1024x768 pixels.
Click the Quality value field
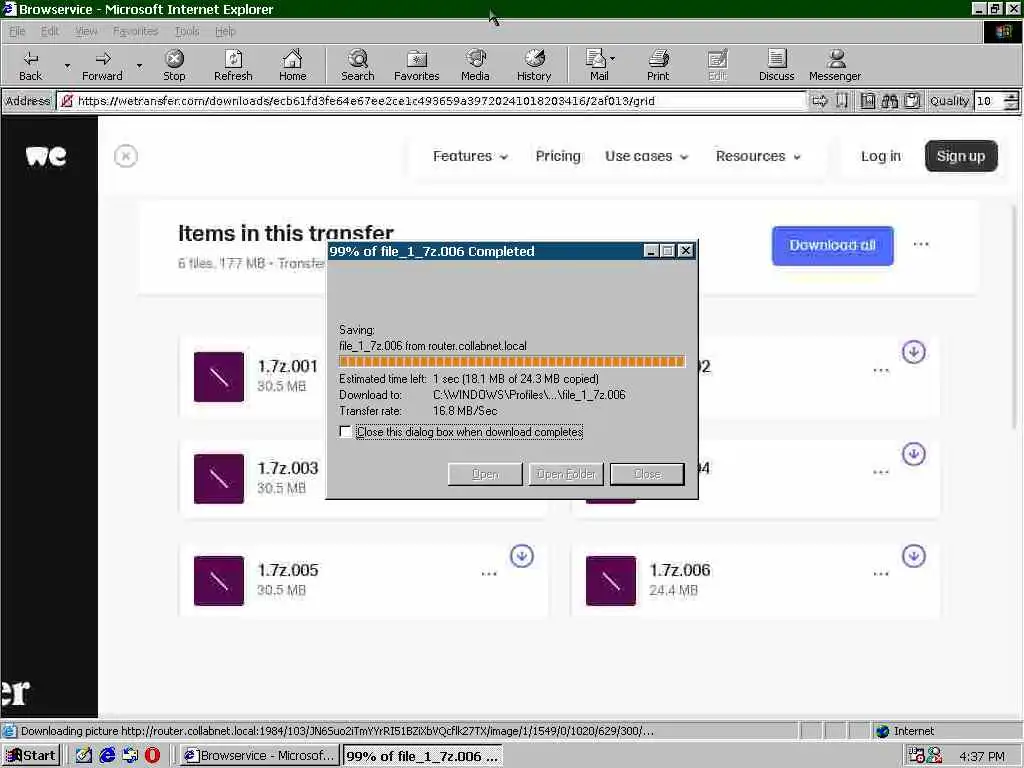coord(987,101)
